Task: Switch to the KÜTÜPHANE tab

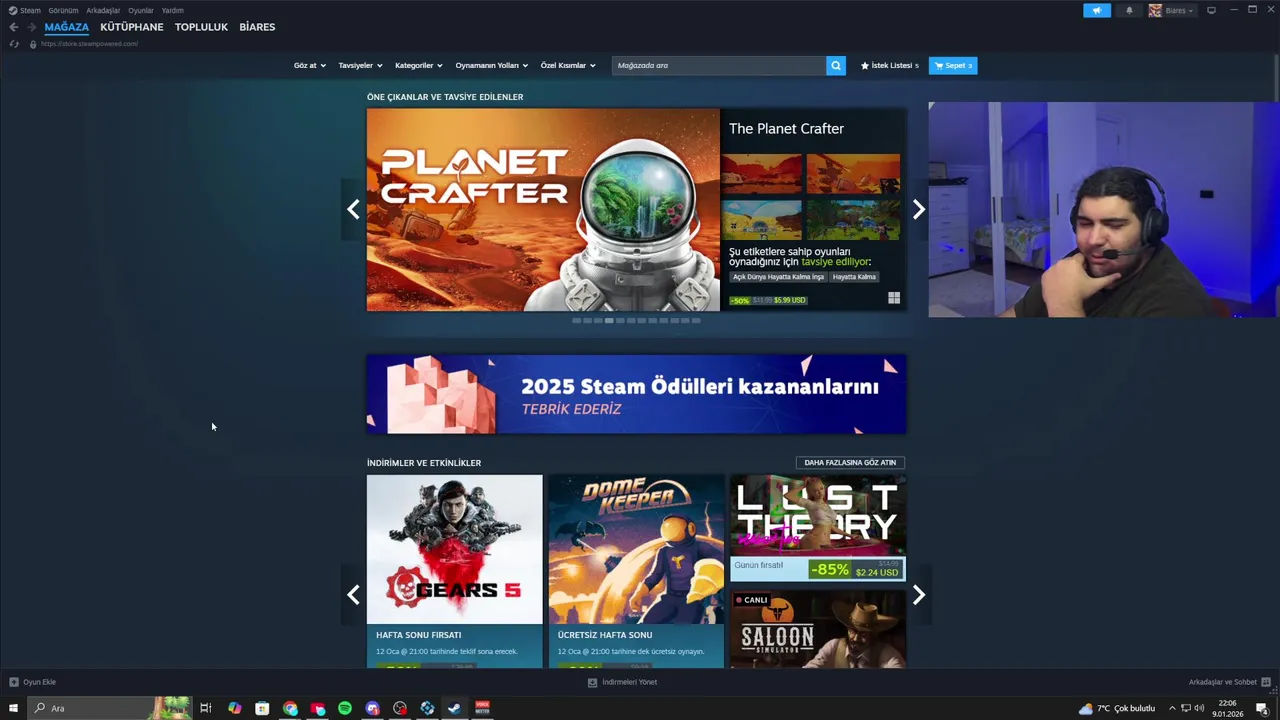Action: pos(132,27)
